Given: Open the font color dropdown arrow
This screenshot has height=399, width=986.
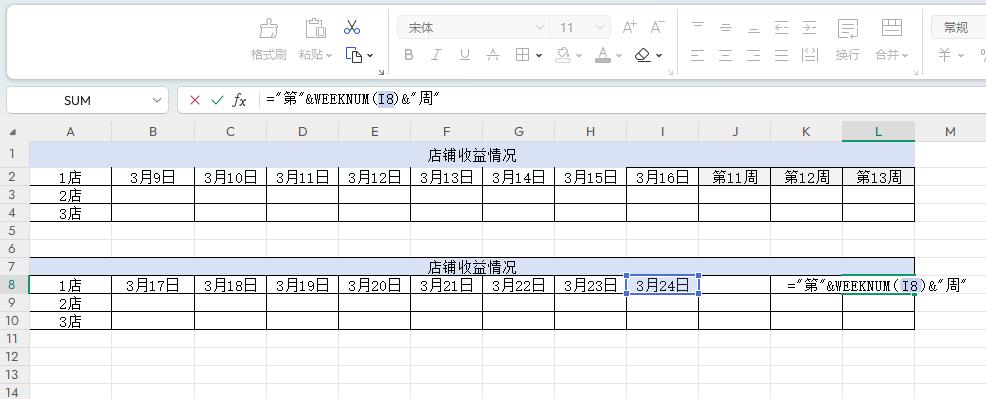Looking at the screenshot, I should coord(619,55).
